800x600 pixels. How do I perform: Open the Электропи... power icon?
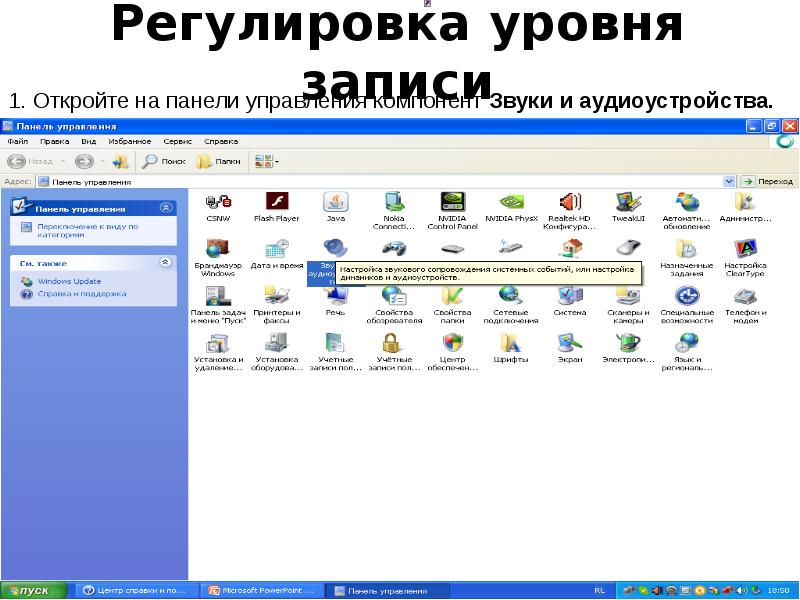click(x=628, y=348)
